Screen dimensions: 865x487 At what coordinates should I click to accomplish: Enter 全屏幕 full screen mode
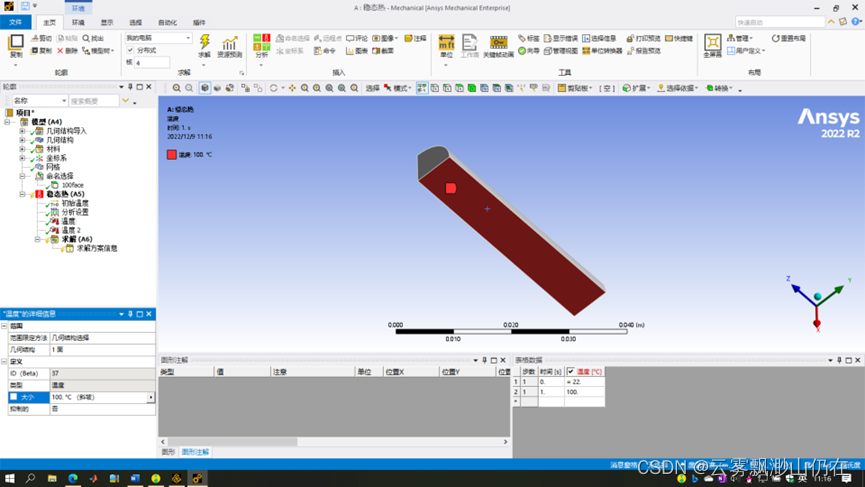click(712, 46)
